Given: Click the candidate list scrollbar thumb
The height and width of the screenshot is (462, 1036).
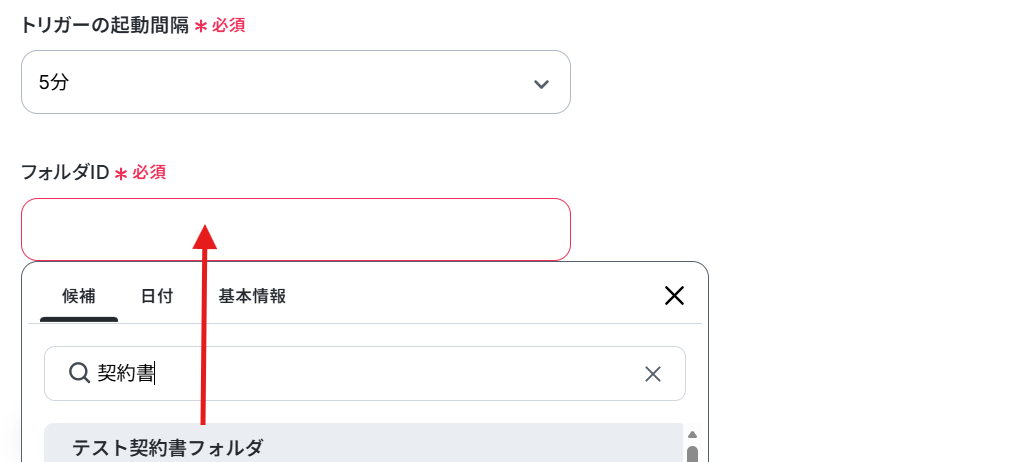Looking at the screenshot, I should (x=692, y=454).
